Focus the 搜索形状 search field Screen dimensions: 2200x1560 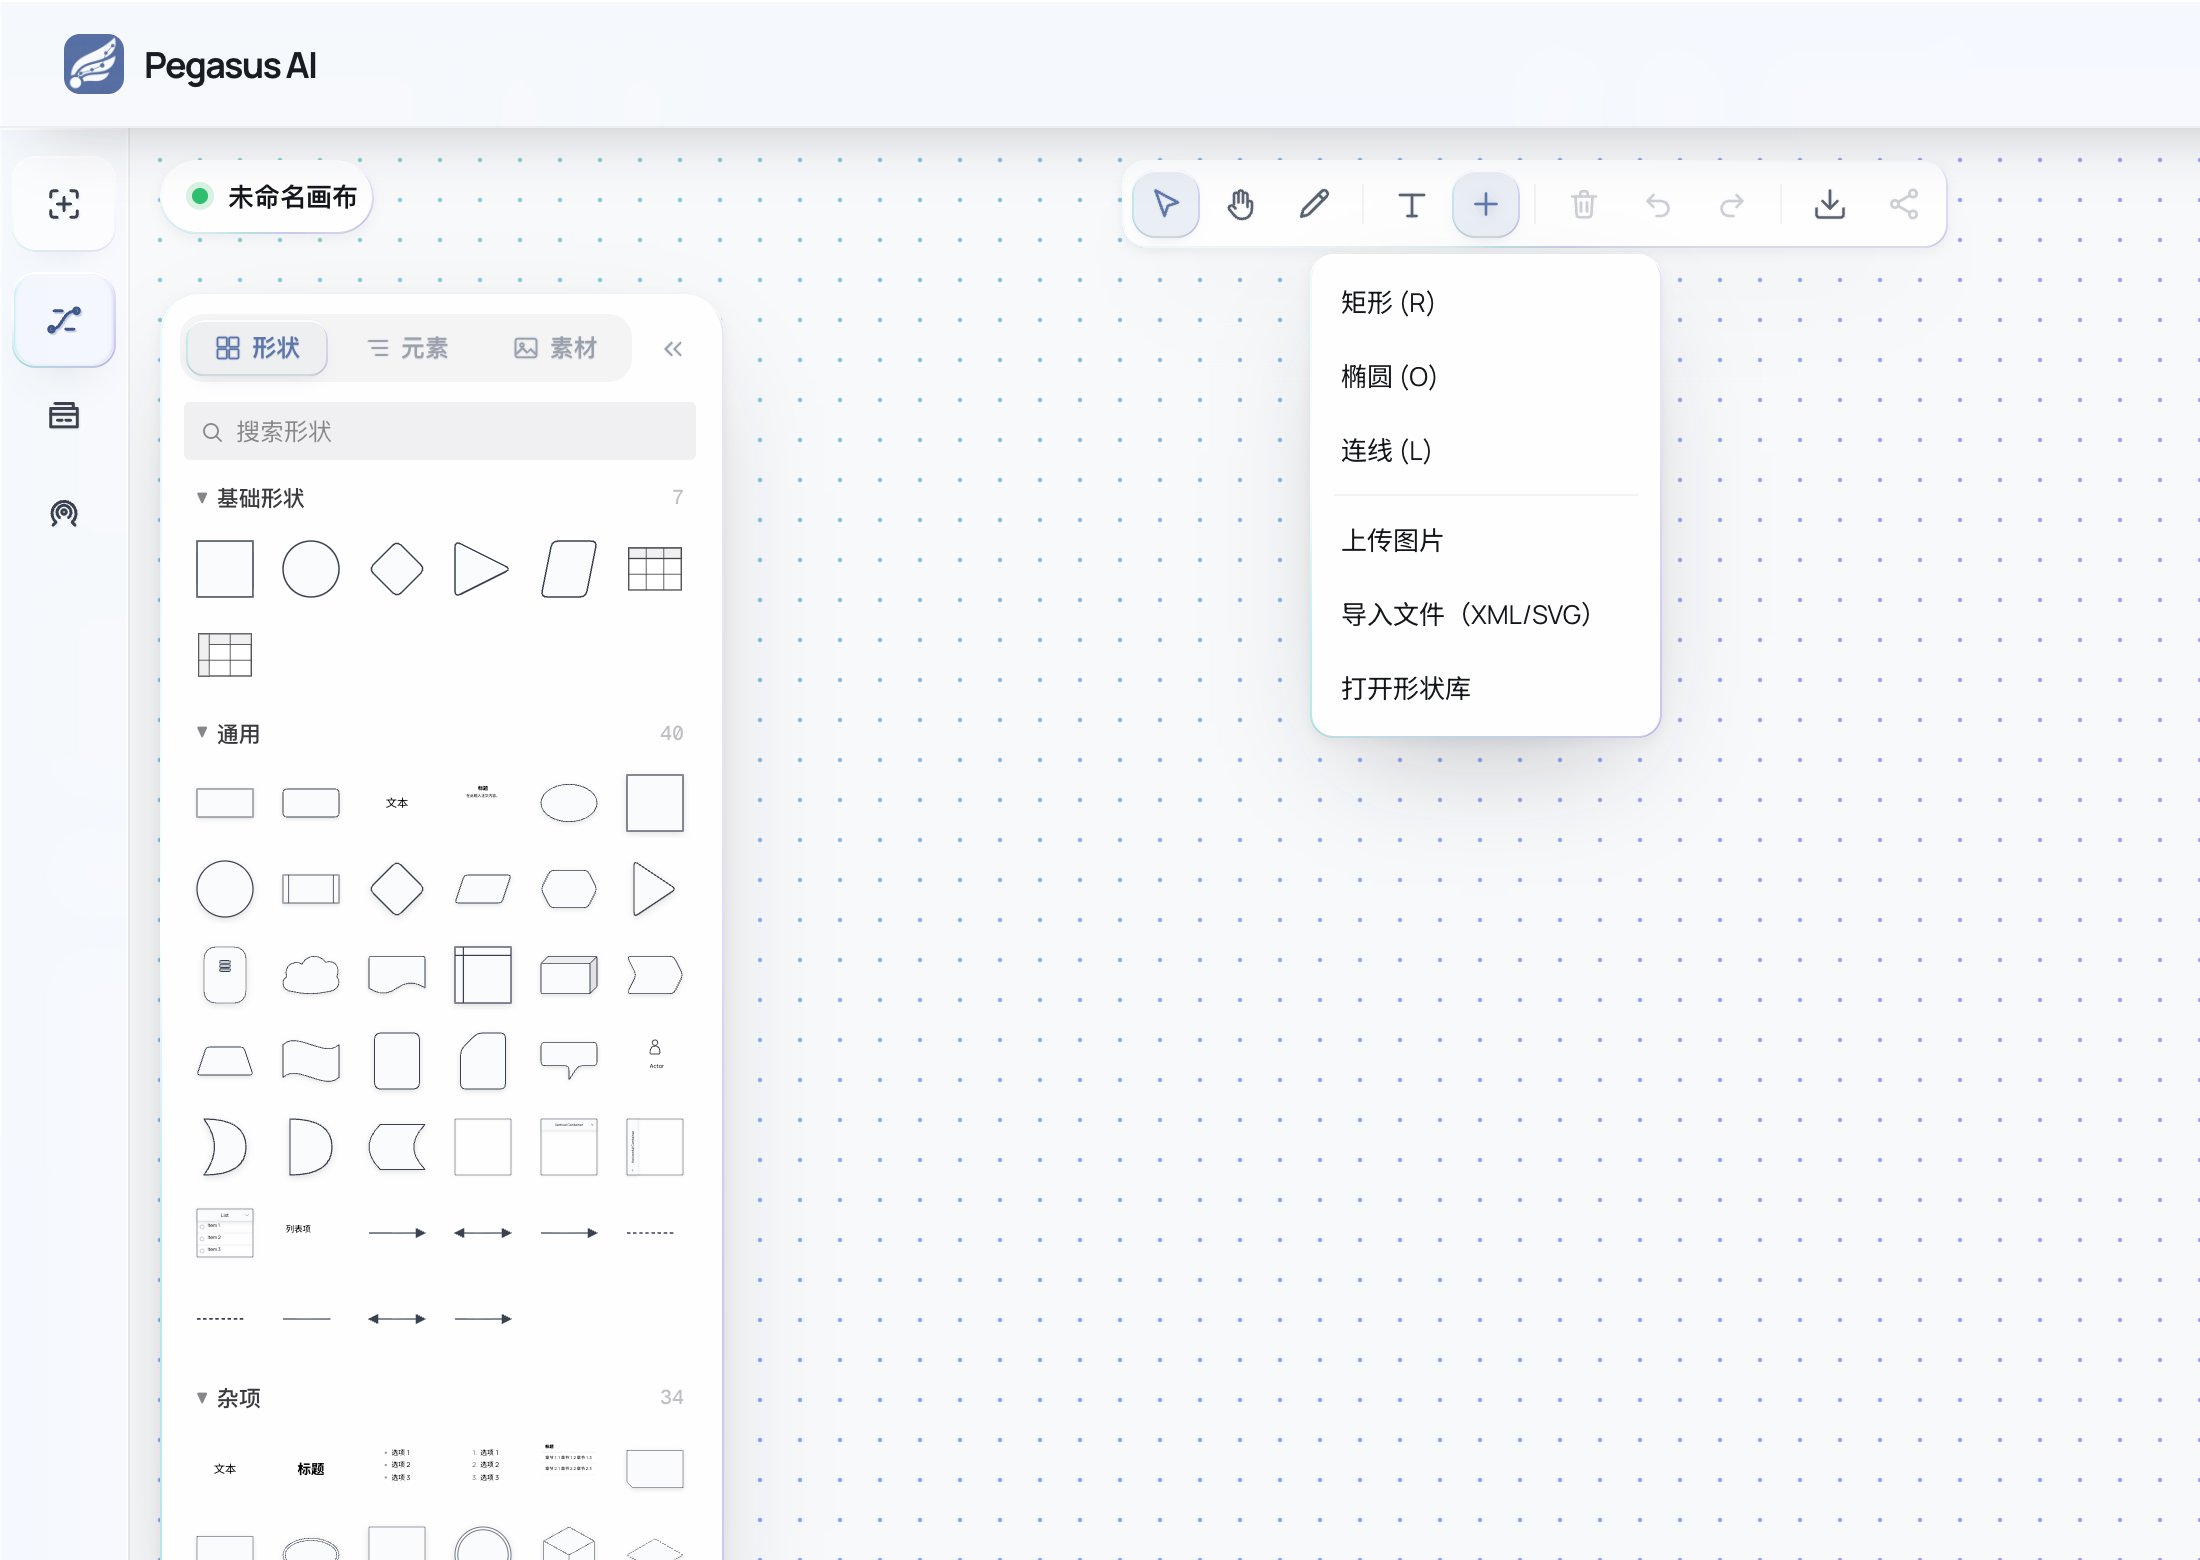(x=440, y=431)
